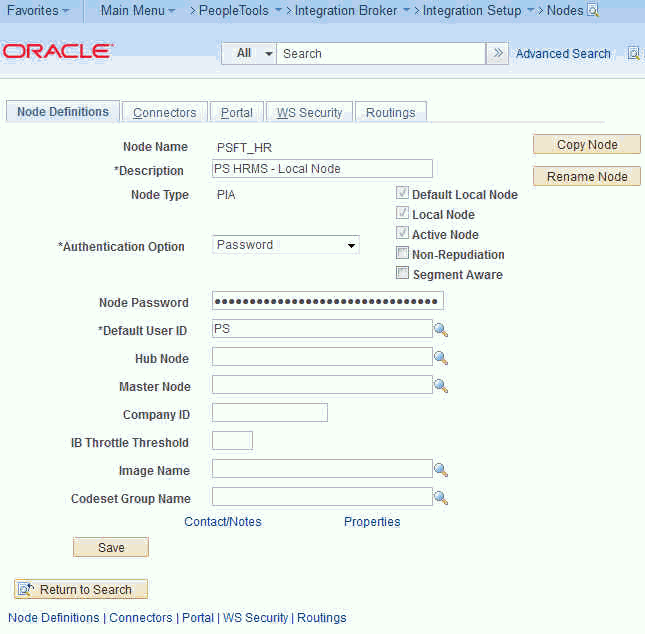The width and height of the screenshot is (645, 634).
Task: Click the Oracle logo
Action: point(58,51)
